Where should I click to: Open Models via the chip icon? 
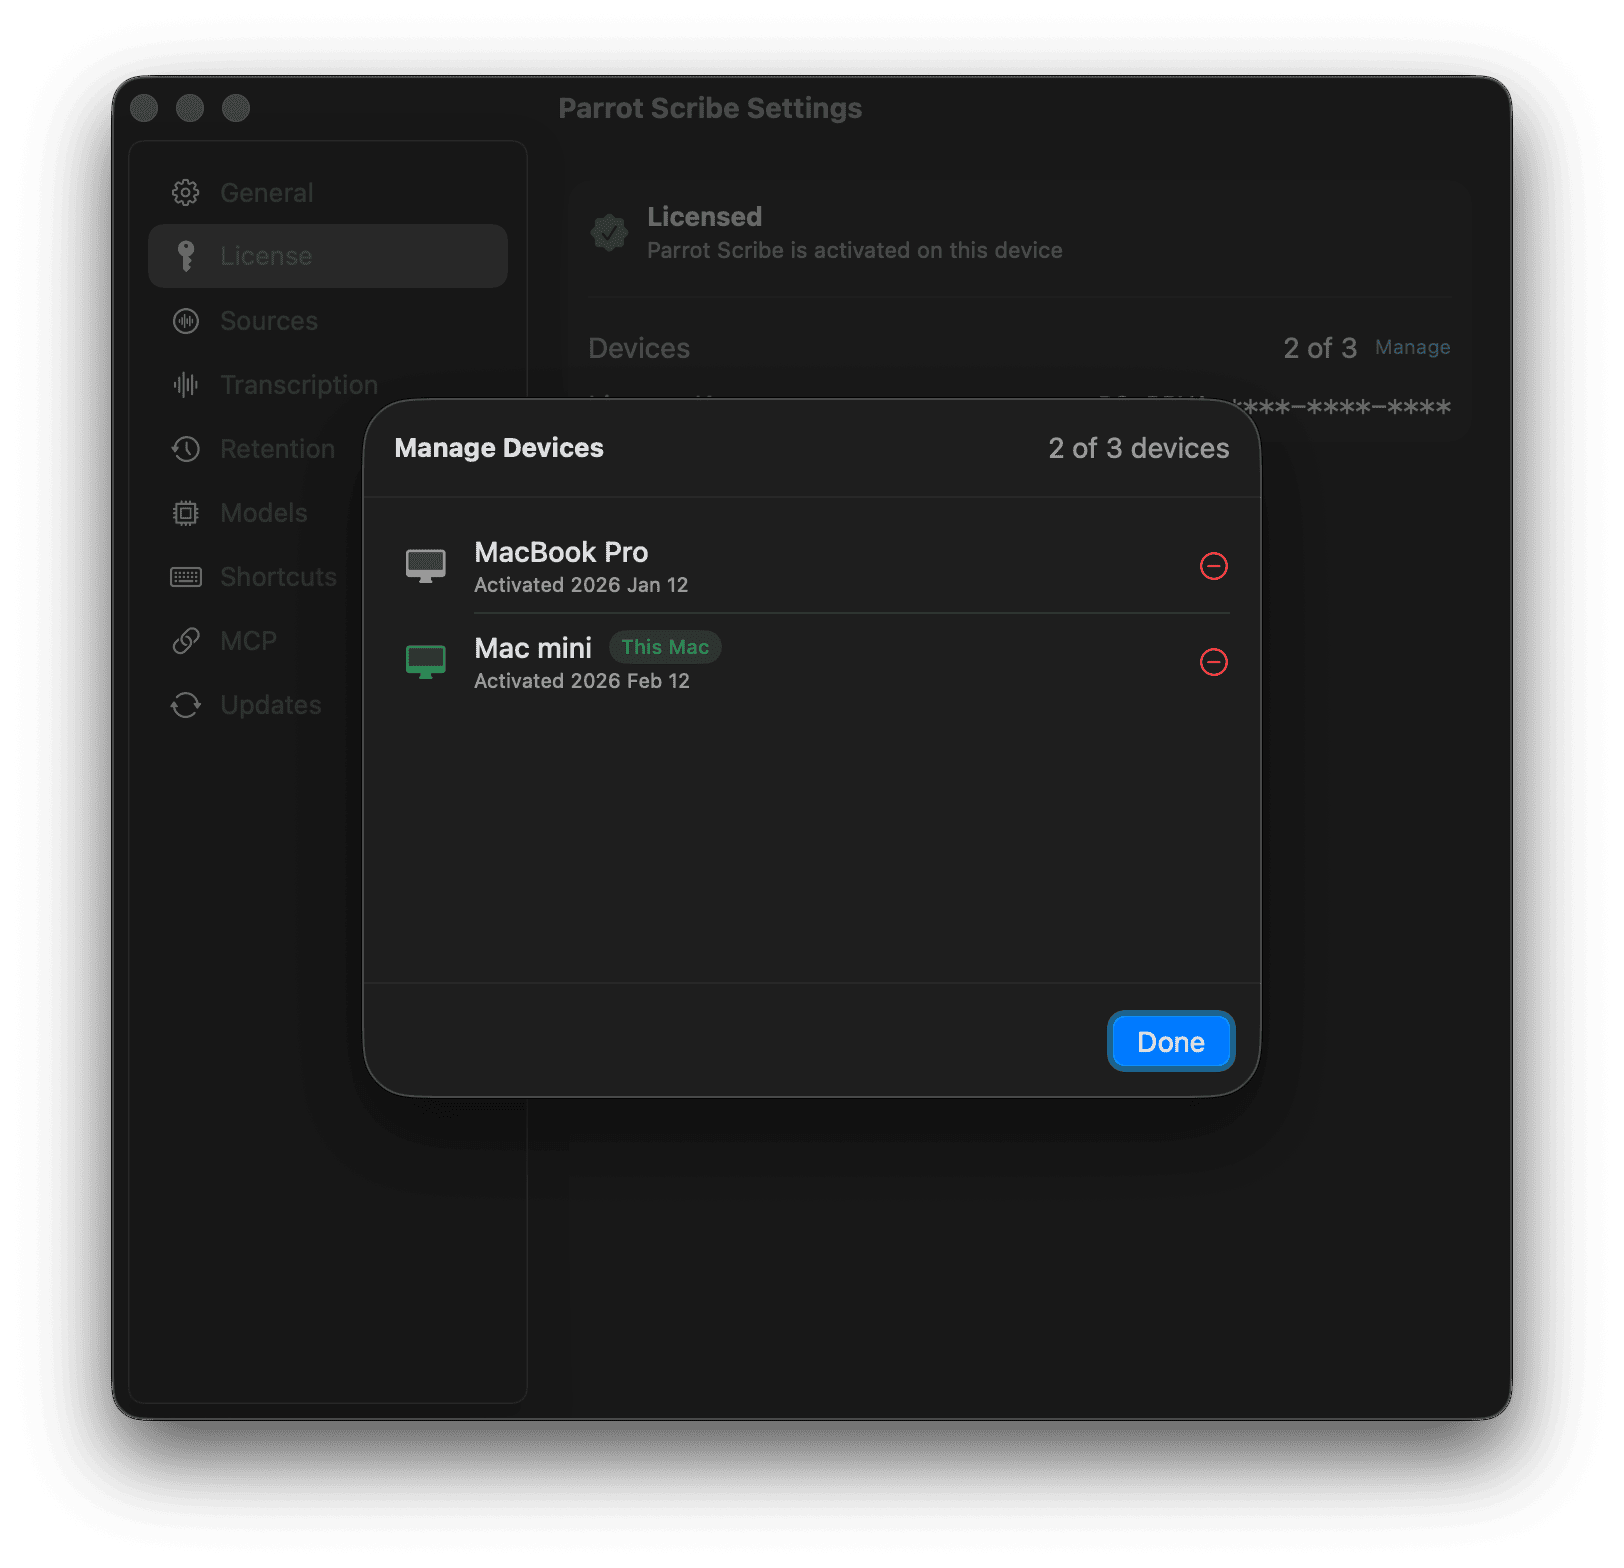coord(185,512)
